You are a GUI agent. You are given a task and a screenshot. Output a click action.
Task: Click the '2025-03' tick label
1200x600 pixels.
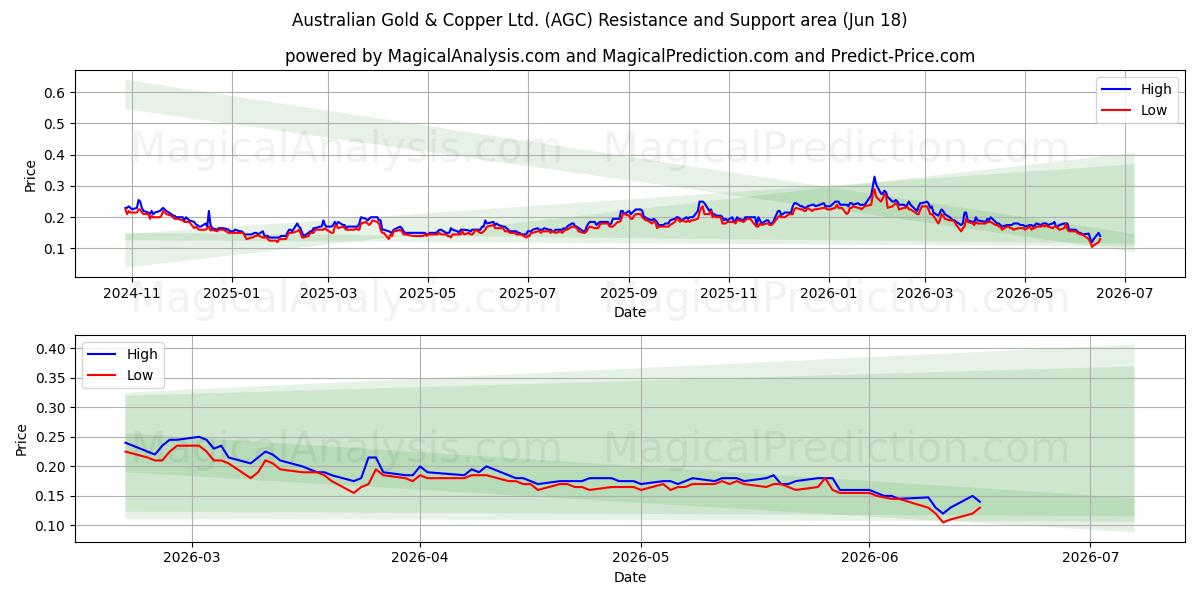coord(328,293)
